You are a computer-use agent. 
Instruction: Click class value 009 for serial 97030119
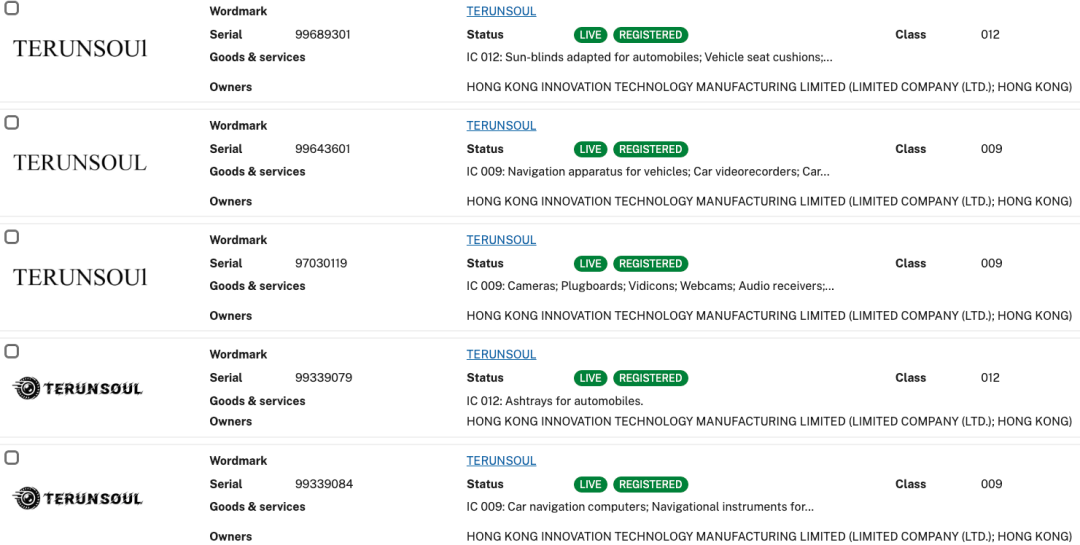(x=991, y=263)
